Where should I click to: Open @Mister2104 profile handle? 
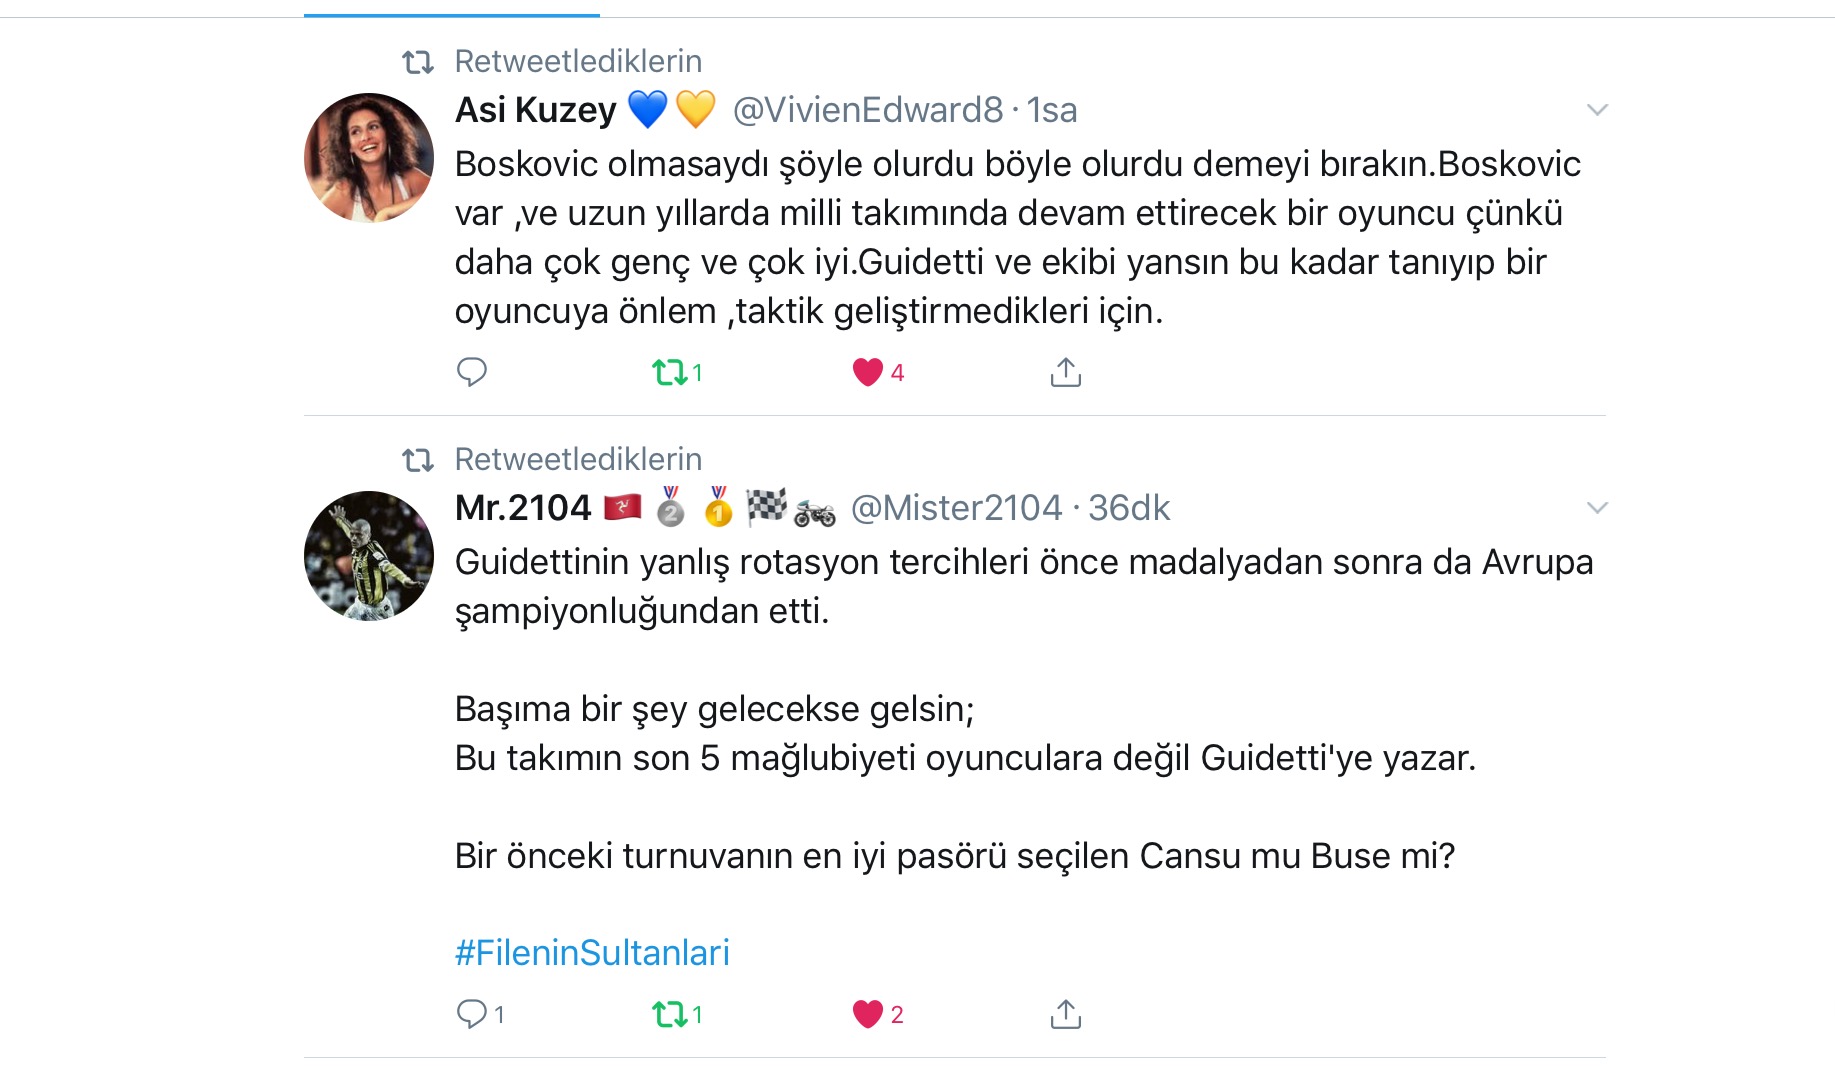[x=956, y=508]
